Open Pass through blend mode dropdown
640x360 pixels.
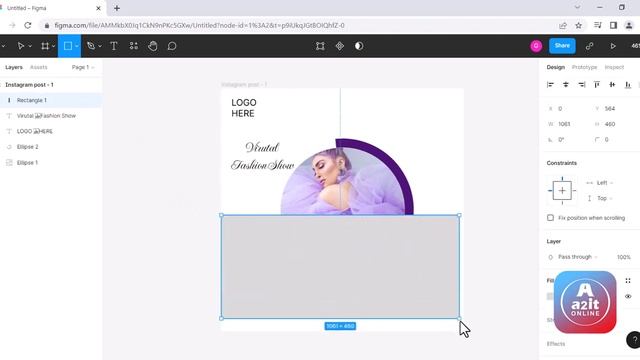(578, 257)
